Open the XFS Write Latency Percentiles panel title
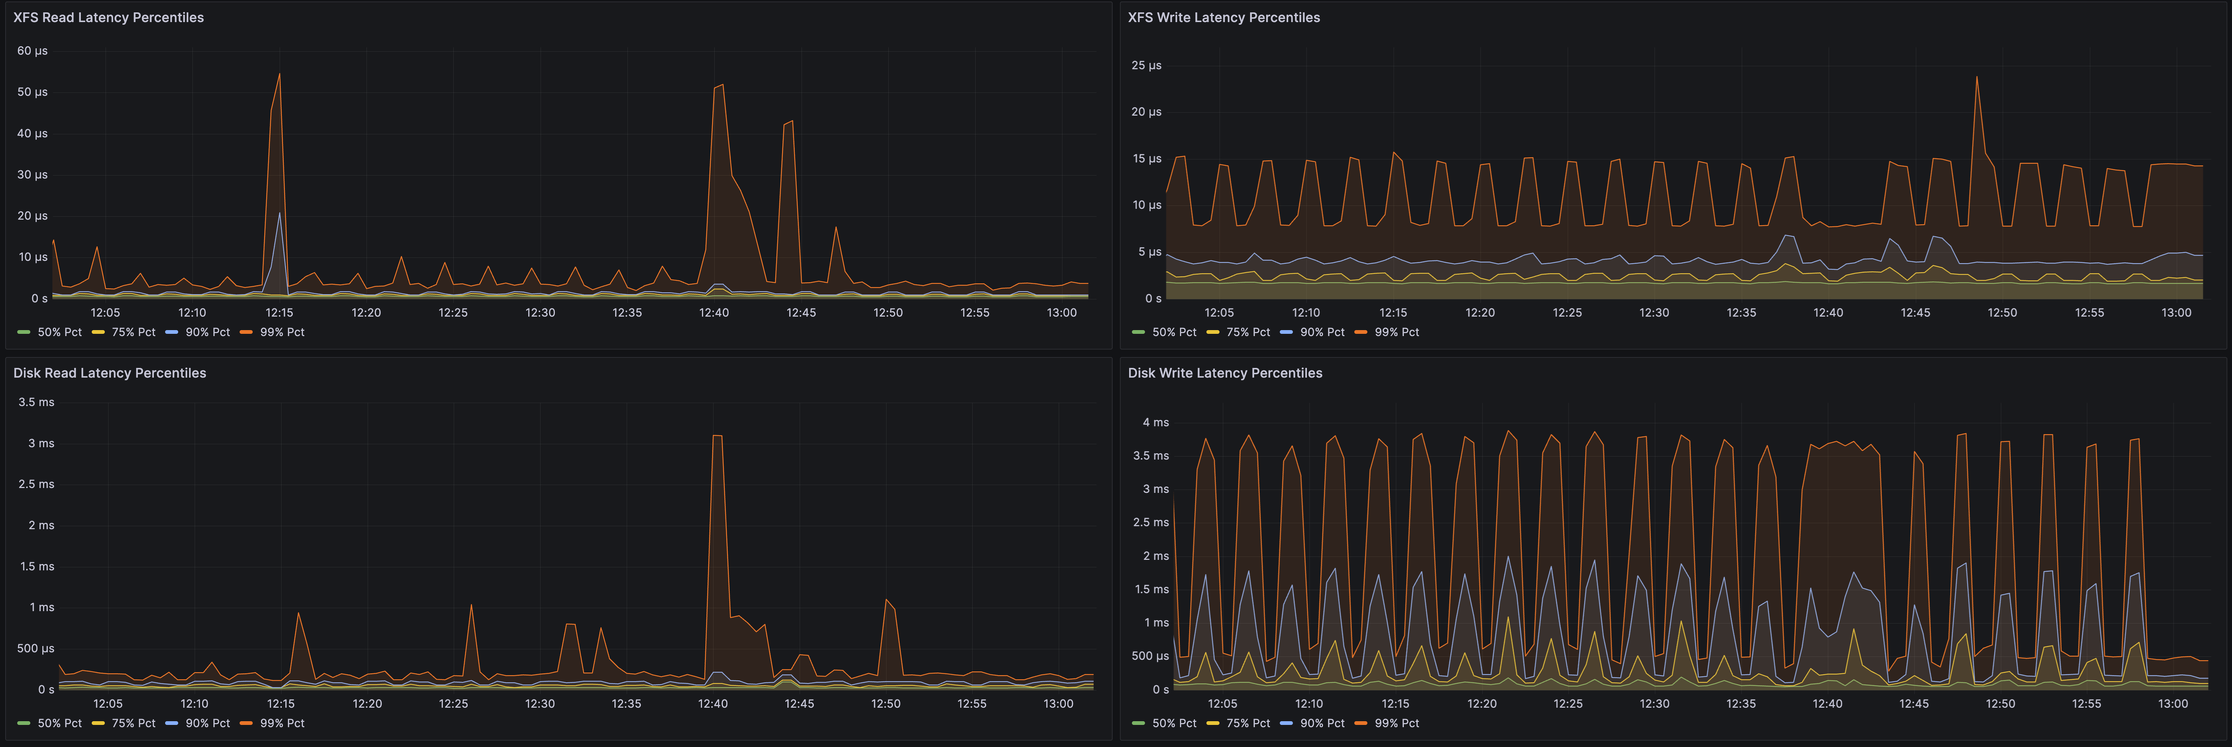Screen dimensions: 2232x747 (1224, 18)
